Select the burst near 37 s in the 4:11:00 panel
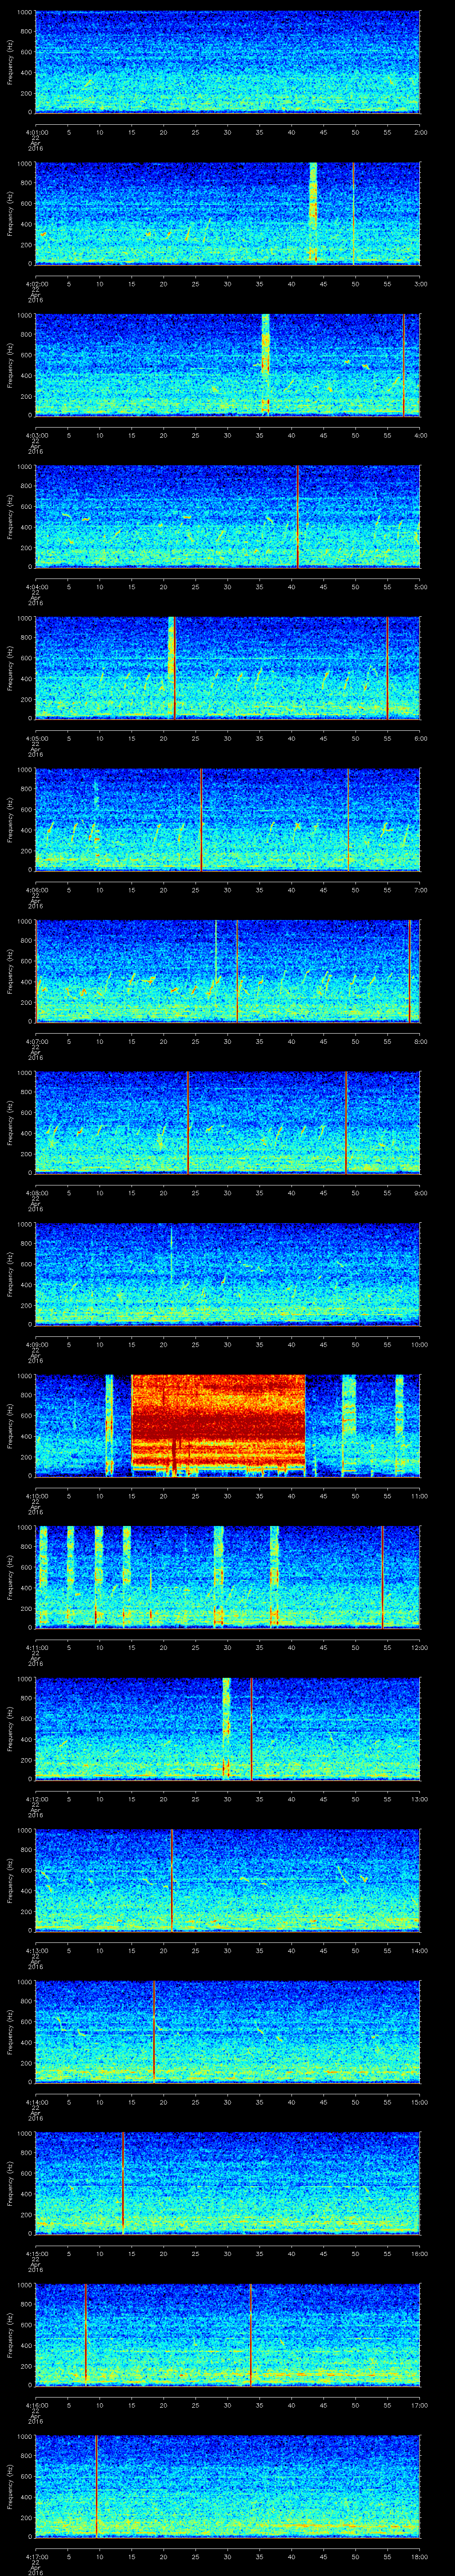The height and width of the screenshot is (2576, 455). tap(274, 1577)
